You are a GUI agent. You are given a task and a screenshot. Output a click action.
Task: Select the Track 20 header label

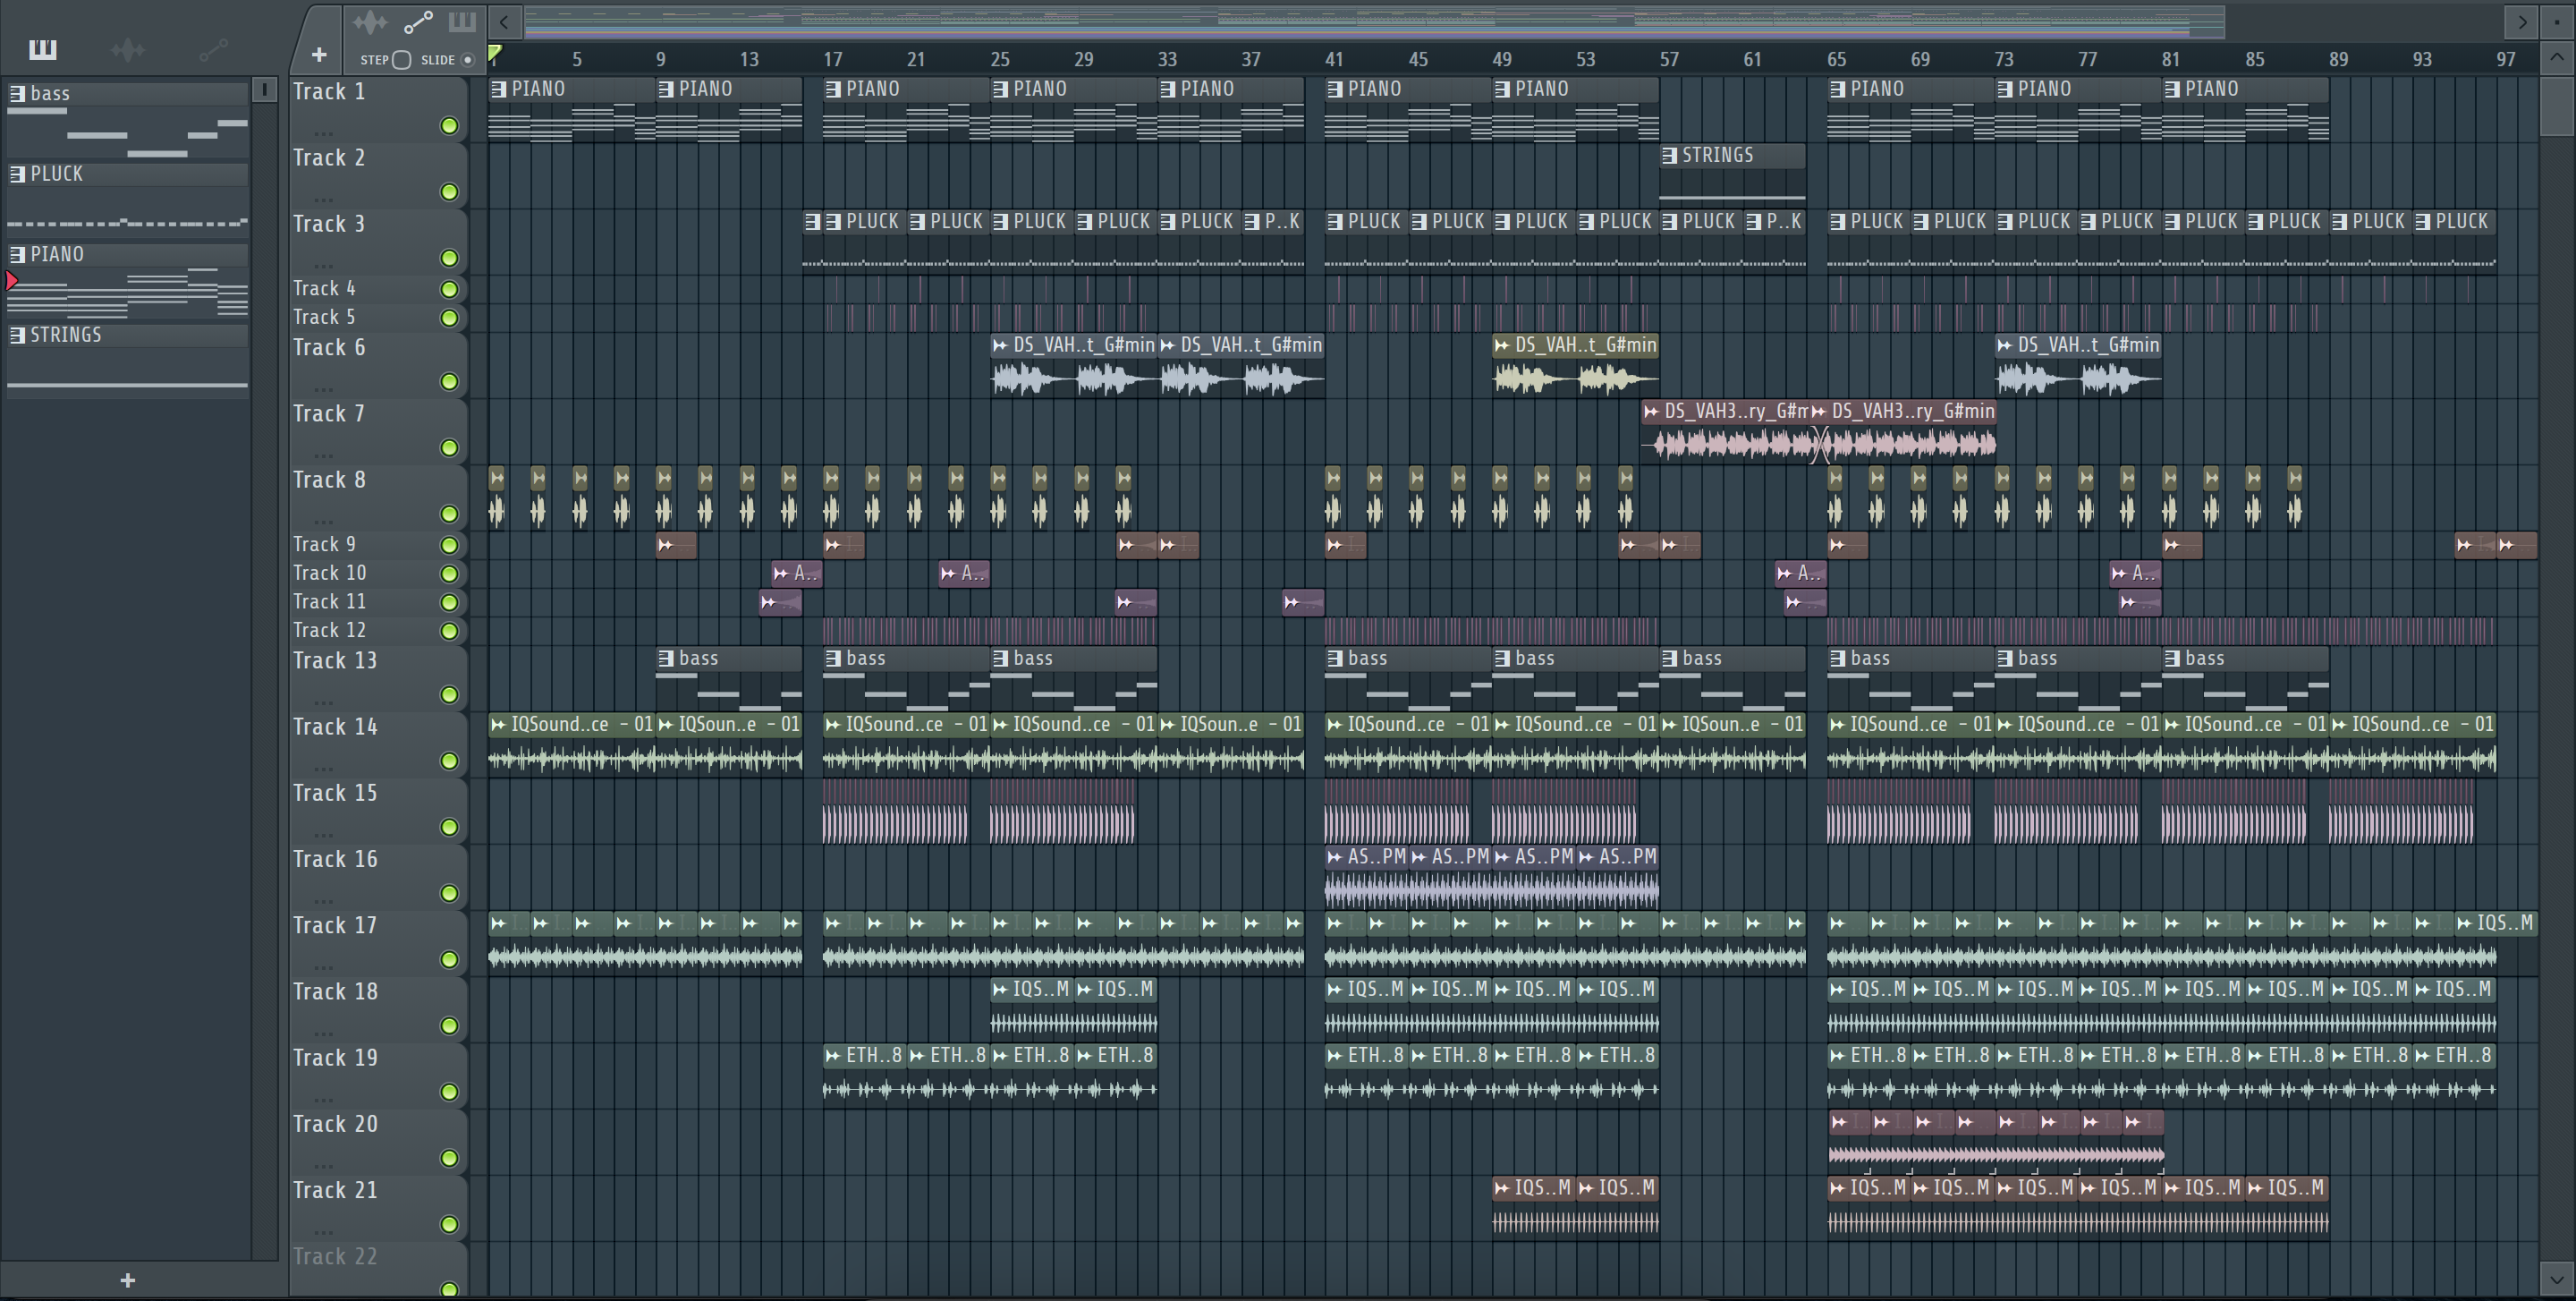click(x=335, y=1124)
